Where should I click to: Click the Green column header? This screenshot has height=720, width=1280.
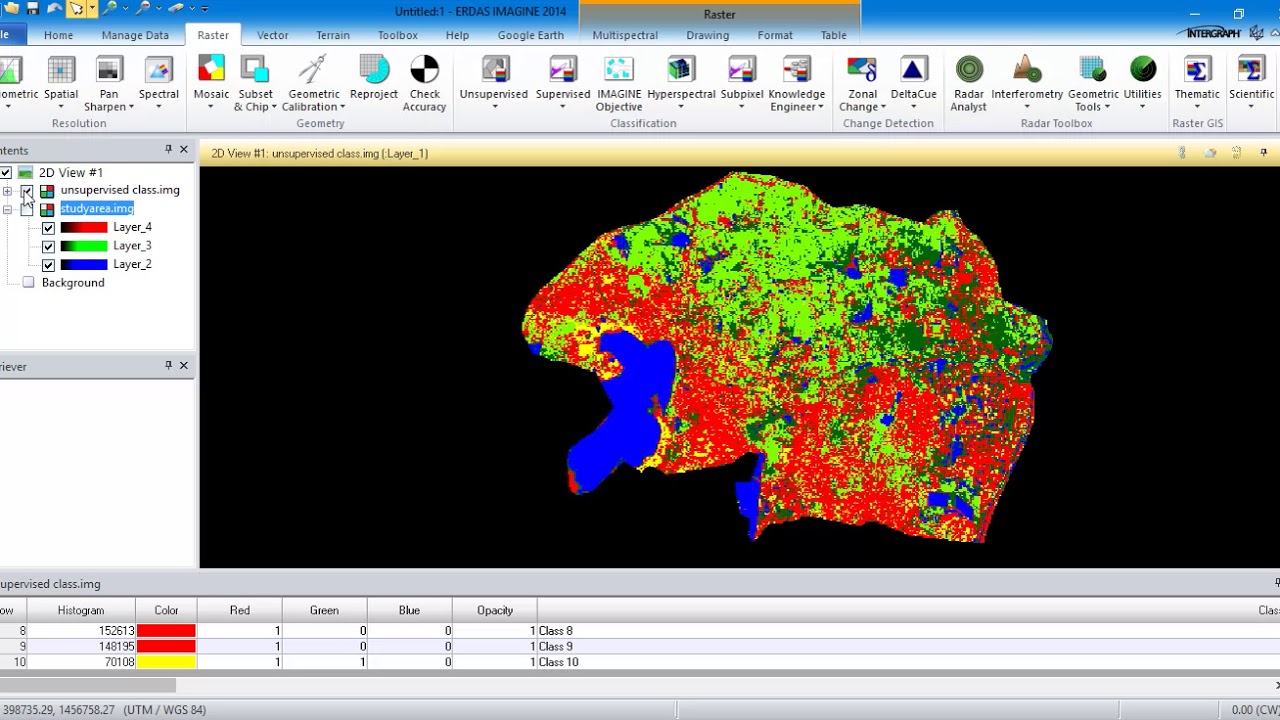tap(324, 610)
